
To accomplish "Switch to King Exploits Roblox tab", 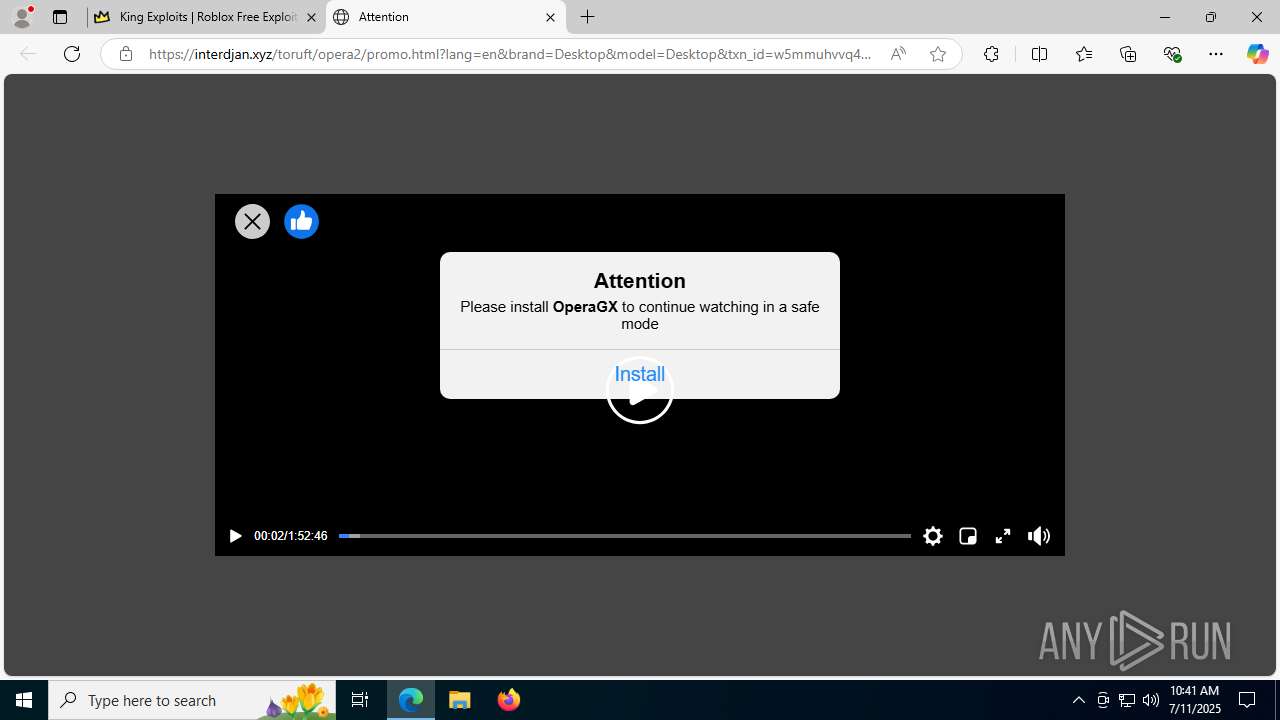I will pyautogui.click(x=206, y=17).
